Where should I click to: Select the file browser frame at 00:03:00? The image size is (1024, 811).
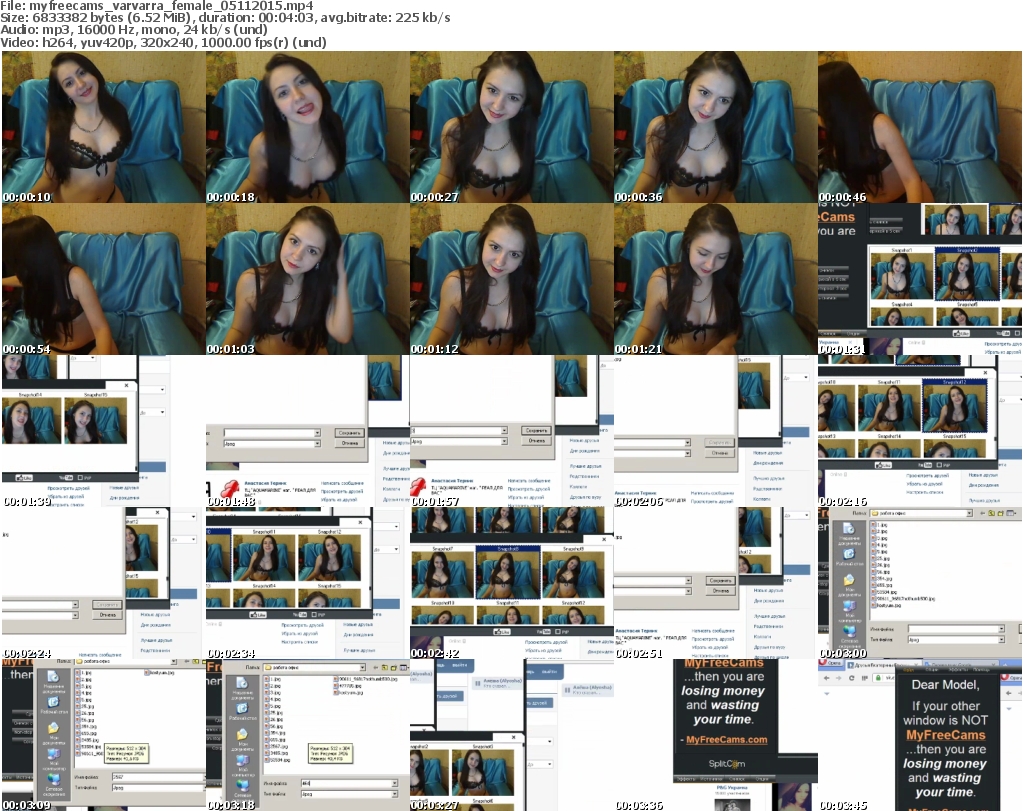(920, 584)
